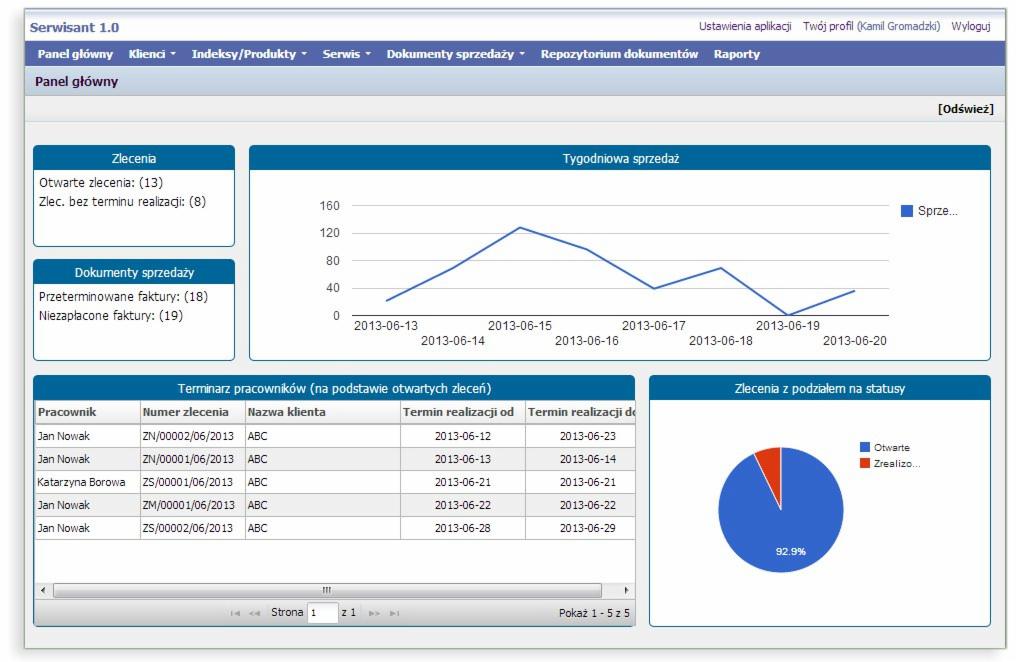
Task: Select the Raporty menu item
Action: pyautogui.click(x=736, y=54)
